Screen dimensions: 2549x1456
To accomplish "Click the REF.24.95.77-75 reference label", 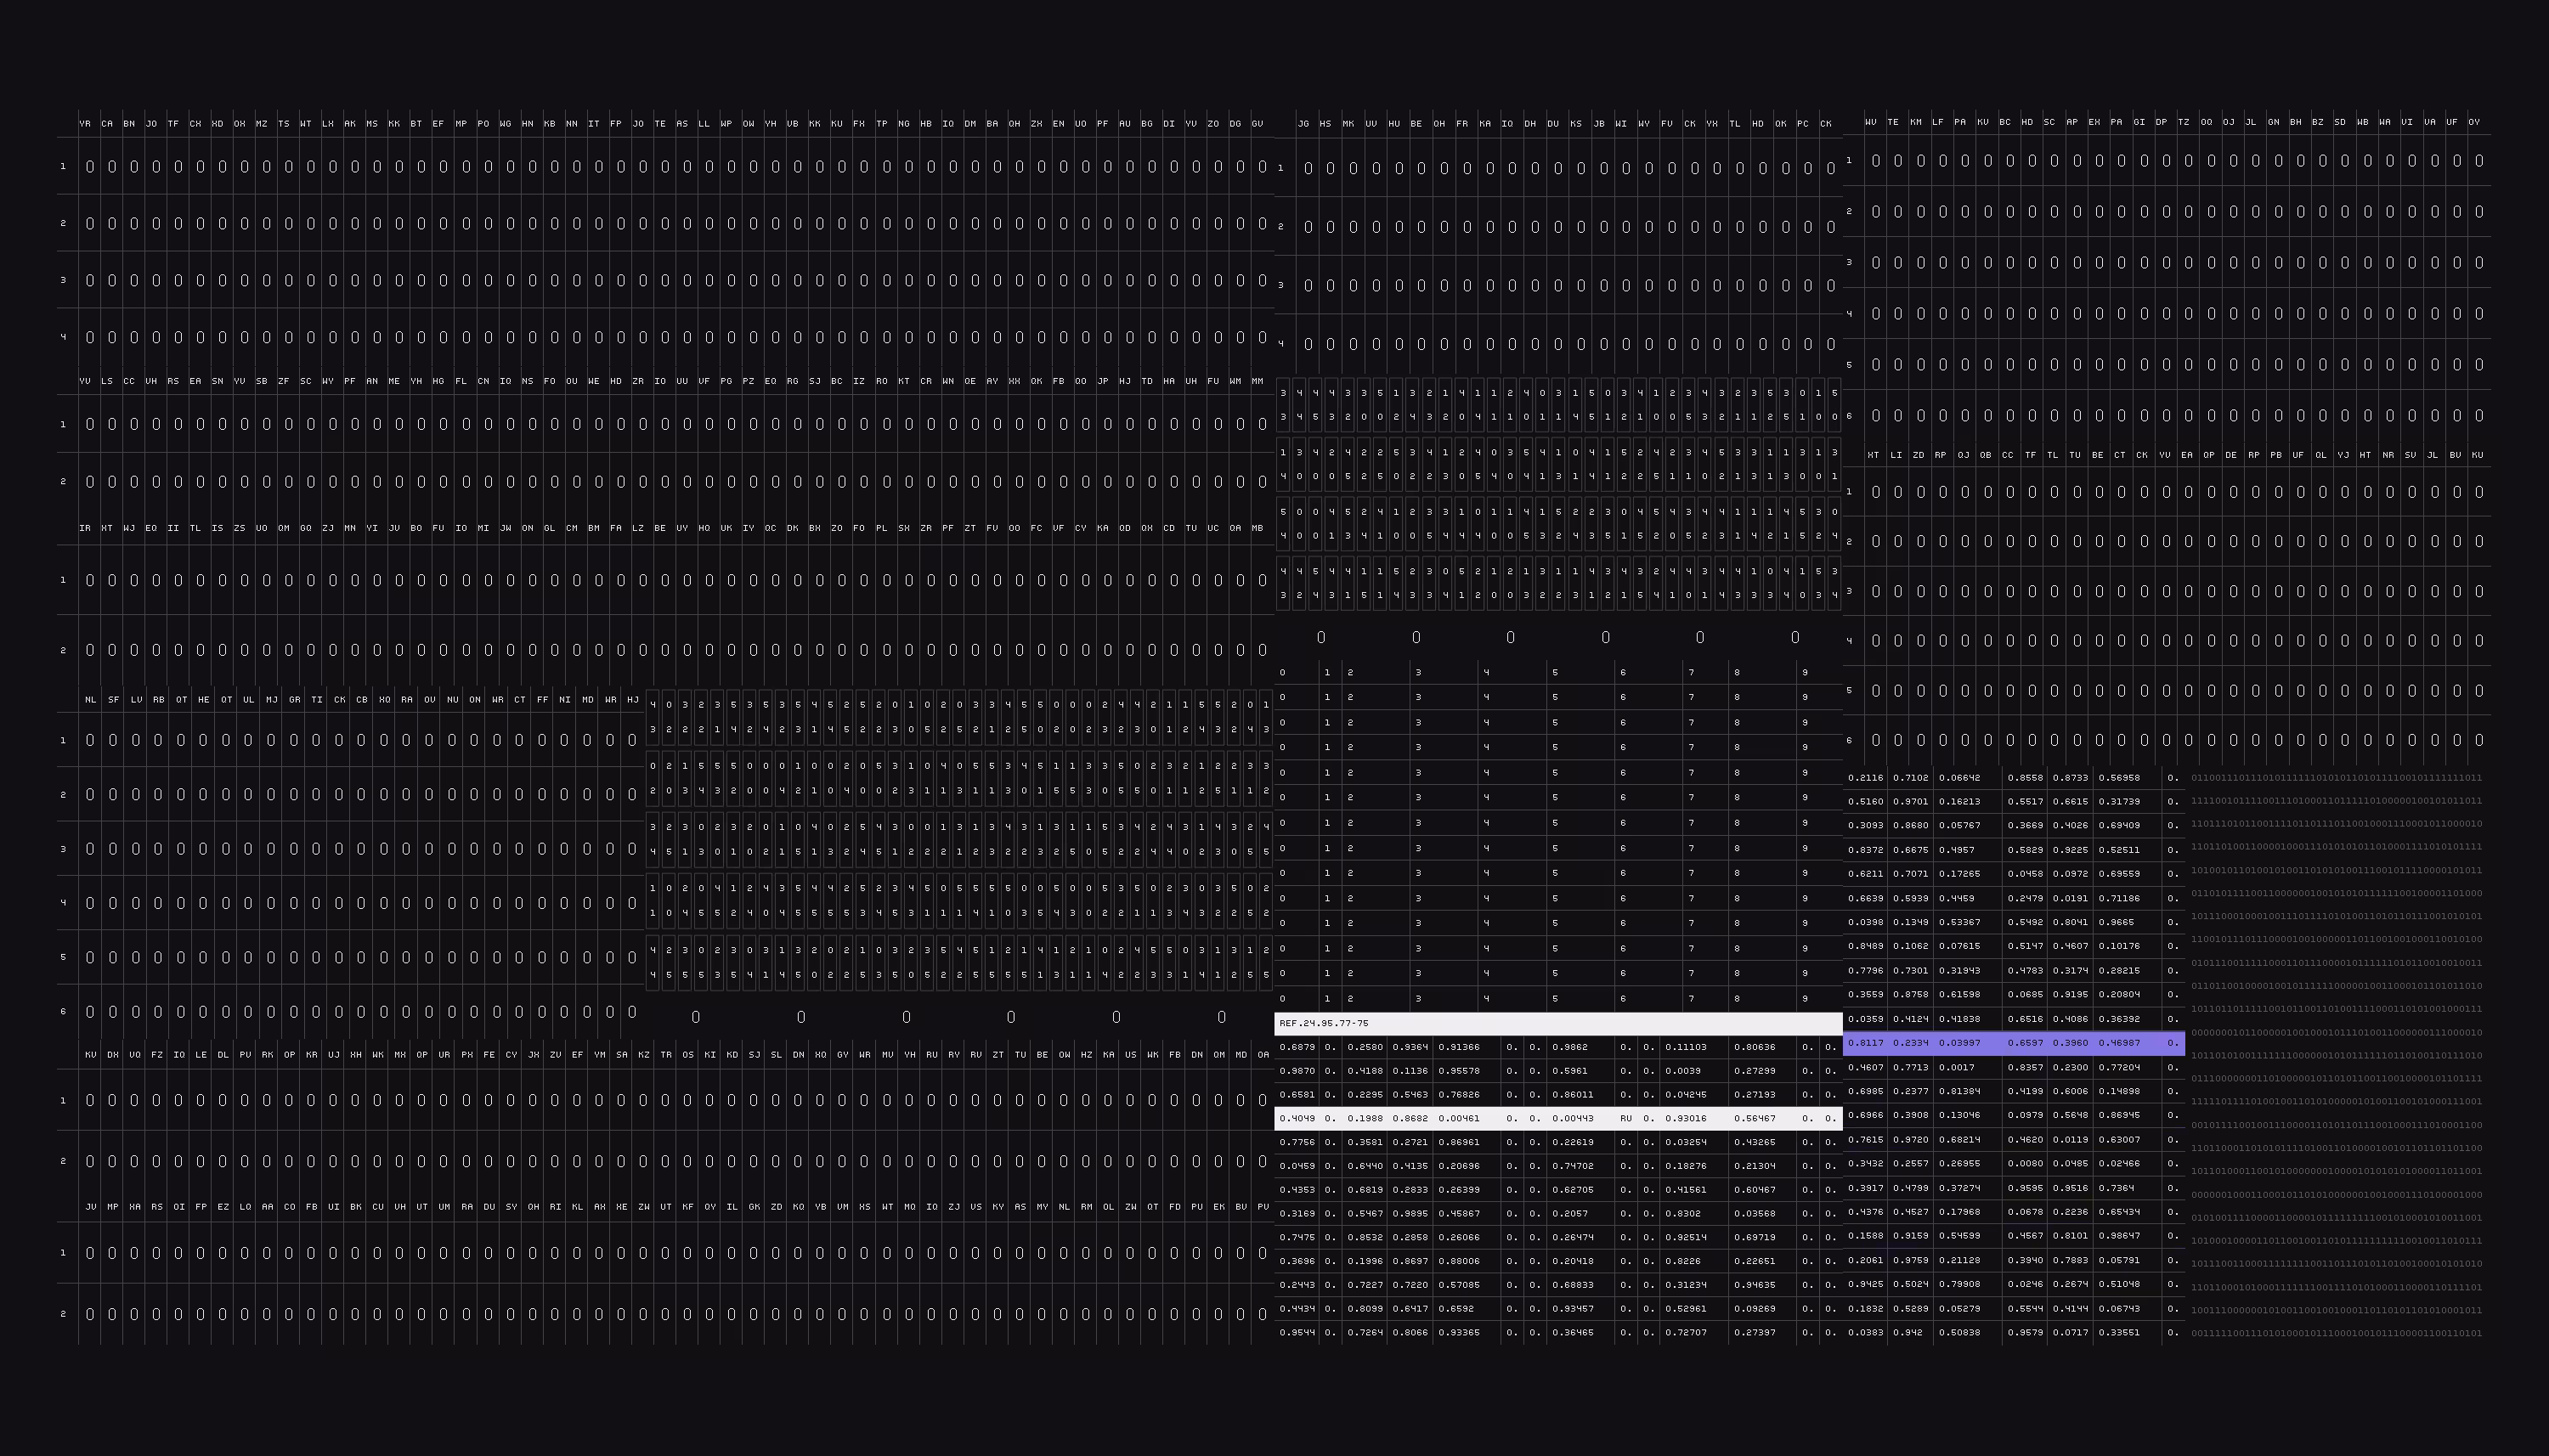I will click(1323, 1023).
